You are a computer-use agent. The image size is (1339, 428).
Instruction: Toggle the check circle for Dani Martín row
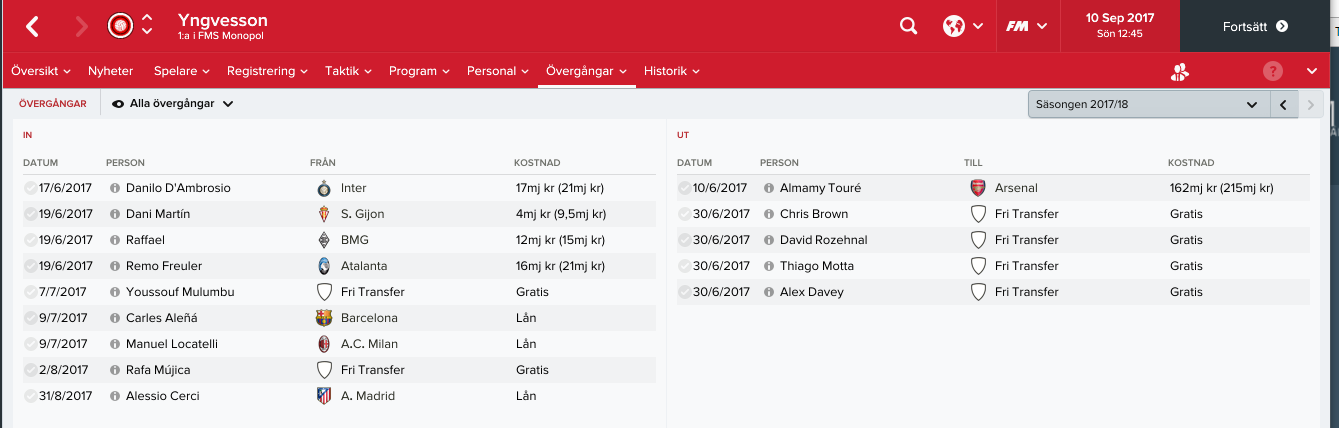coord(30,214)
